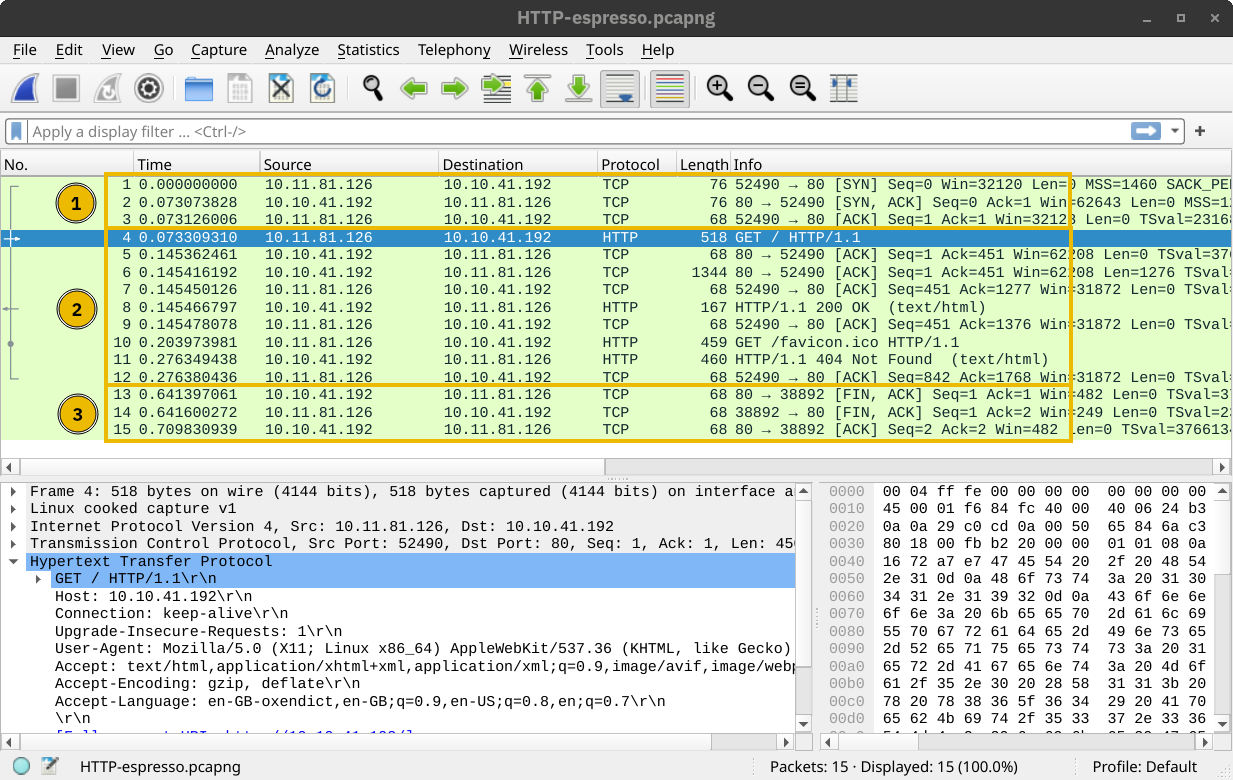Expand the GET / HTTP/1.1 request line
The image size is (1233, 780).
39,578
